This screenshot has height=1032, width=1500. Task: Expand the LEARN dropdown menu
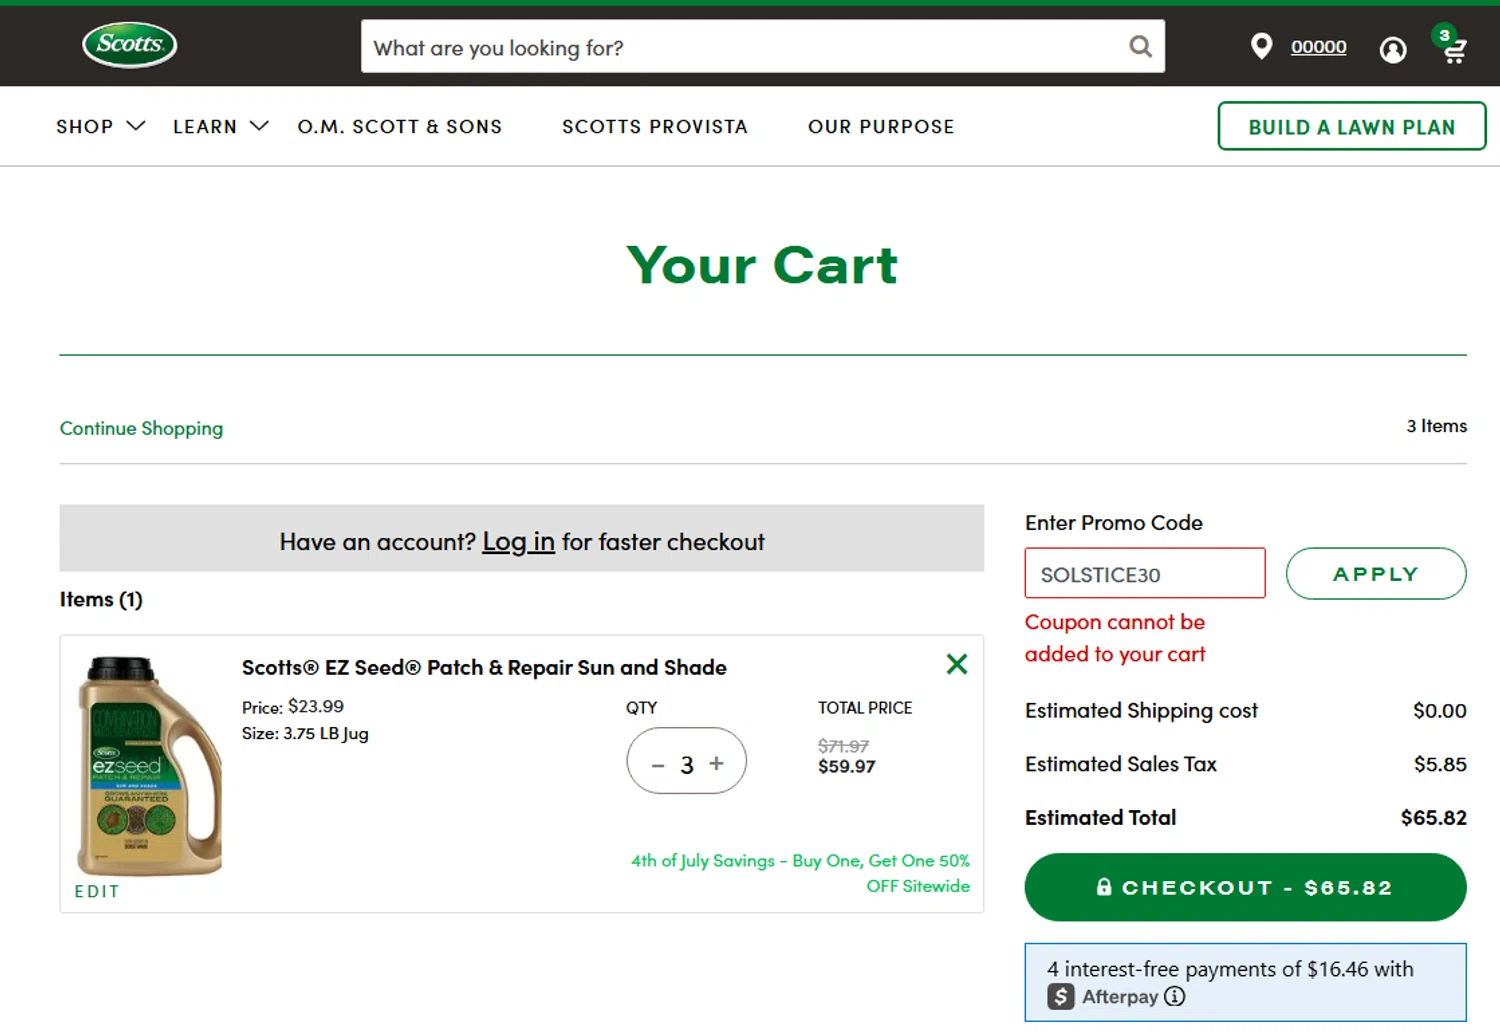click(220, 127)
